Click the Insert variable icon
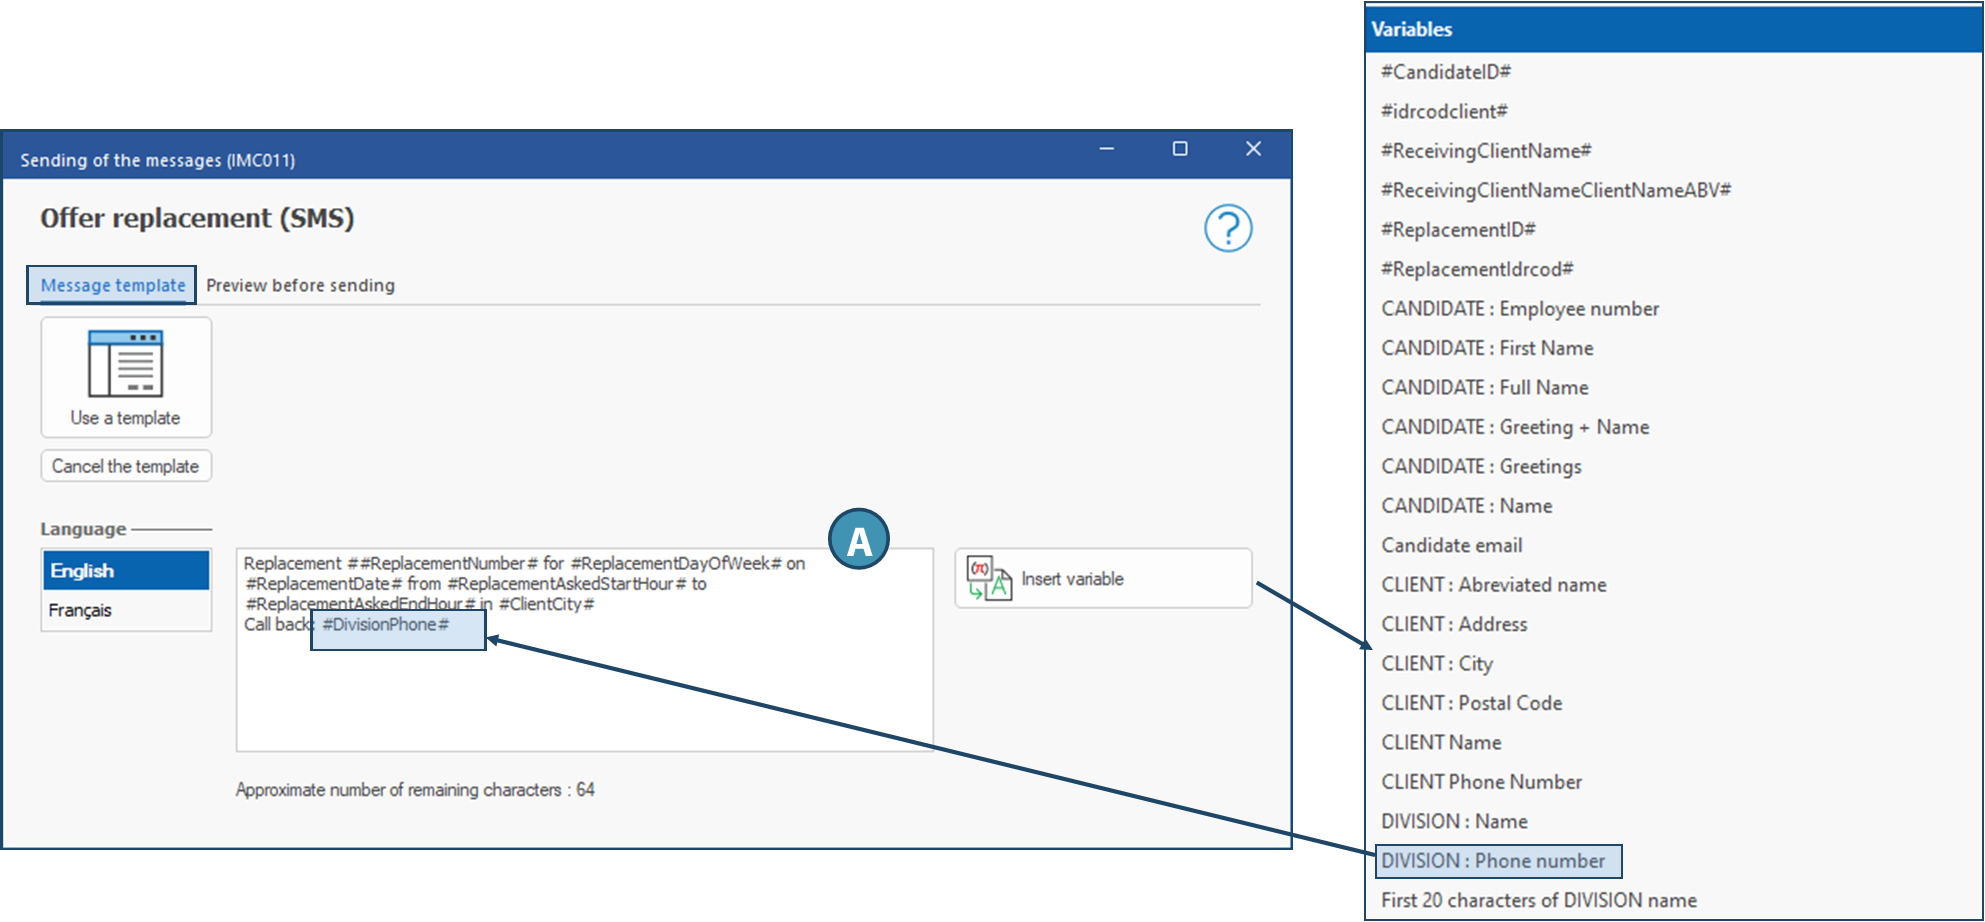This screenshot has width=1985, height=922. click(988, 579)
